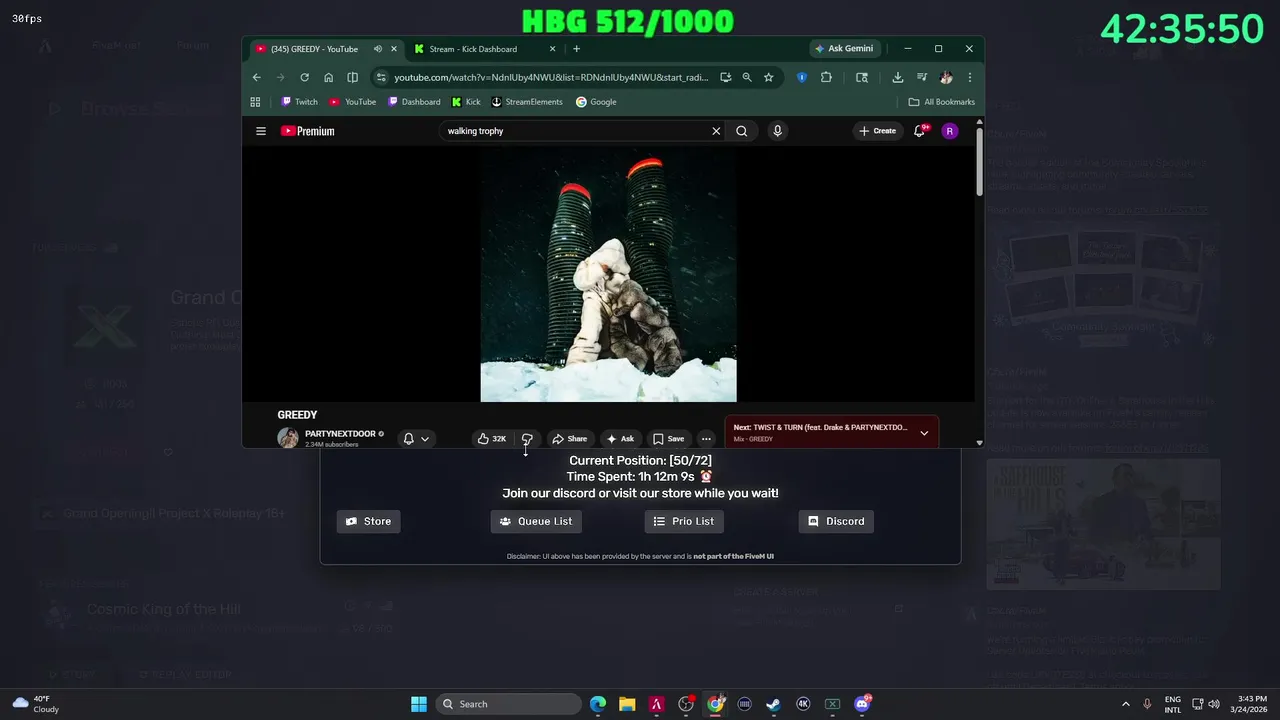
Task: Open Windows Start menu
Action: pos(419,704)
